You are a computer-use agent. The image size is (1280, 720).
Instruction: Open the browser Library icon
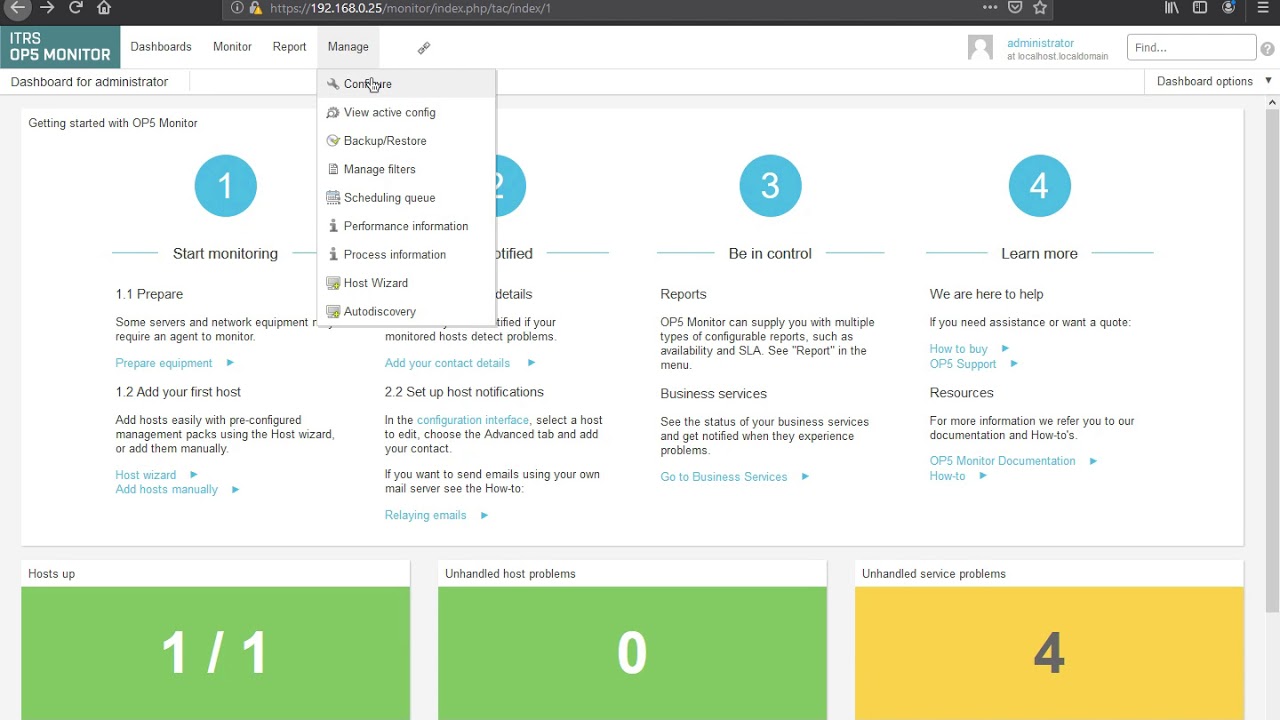1172,8
